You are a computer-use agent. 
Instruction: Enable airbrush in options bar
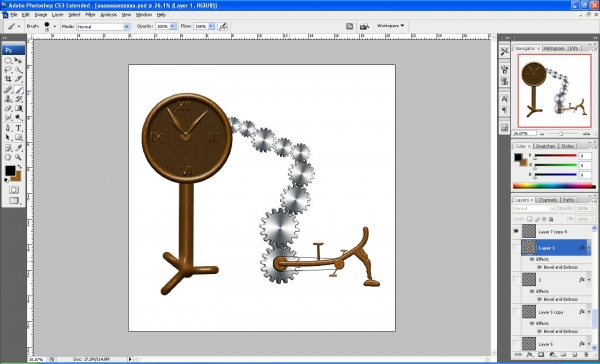click(222, 26)
